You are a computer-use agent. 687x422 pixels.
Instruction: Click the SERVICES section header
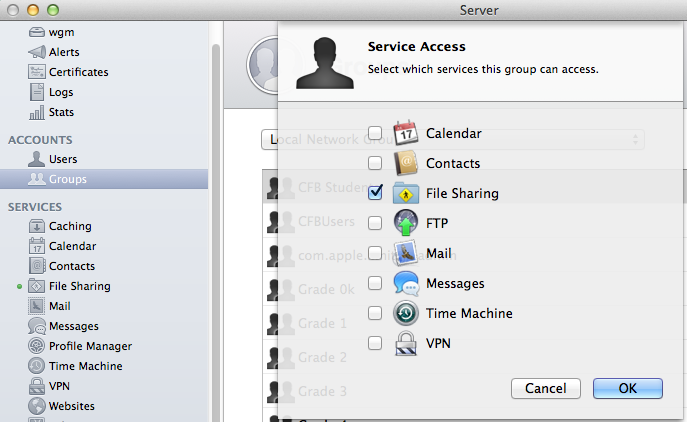[x=35, y=207]
